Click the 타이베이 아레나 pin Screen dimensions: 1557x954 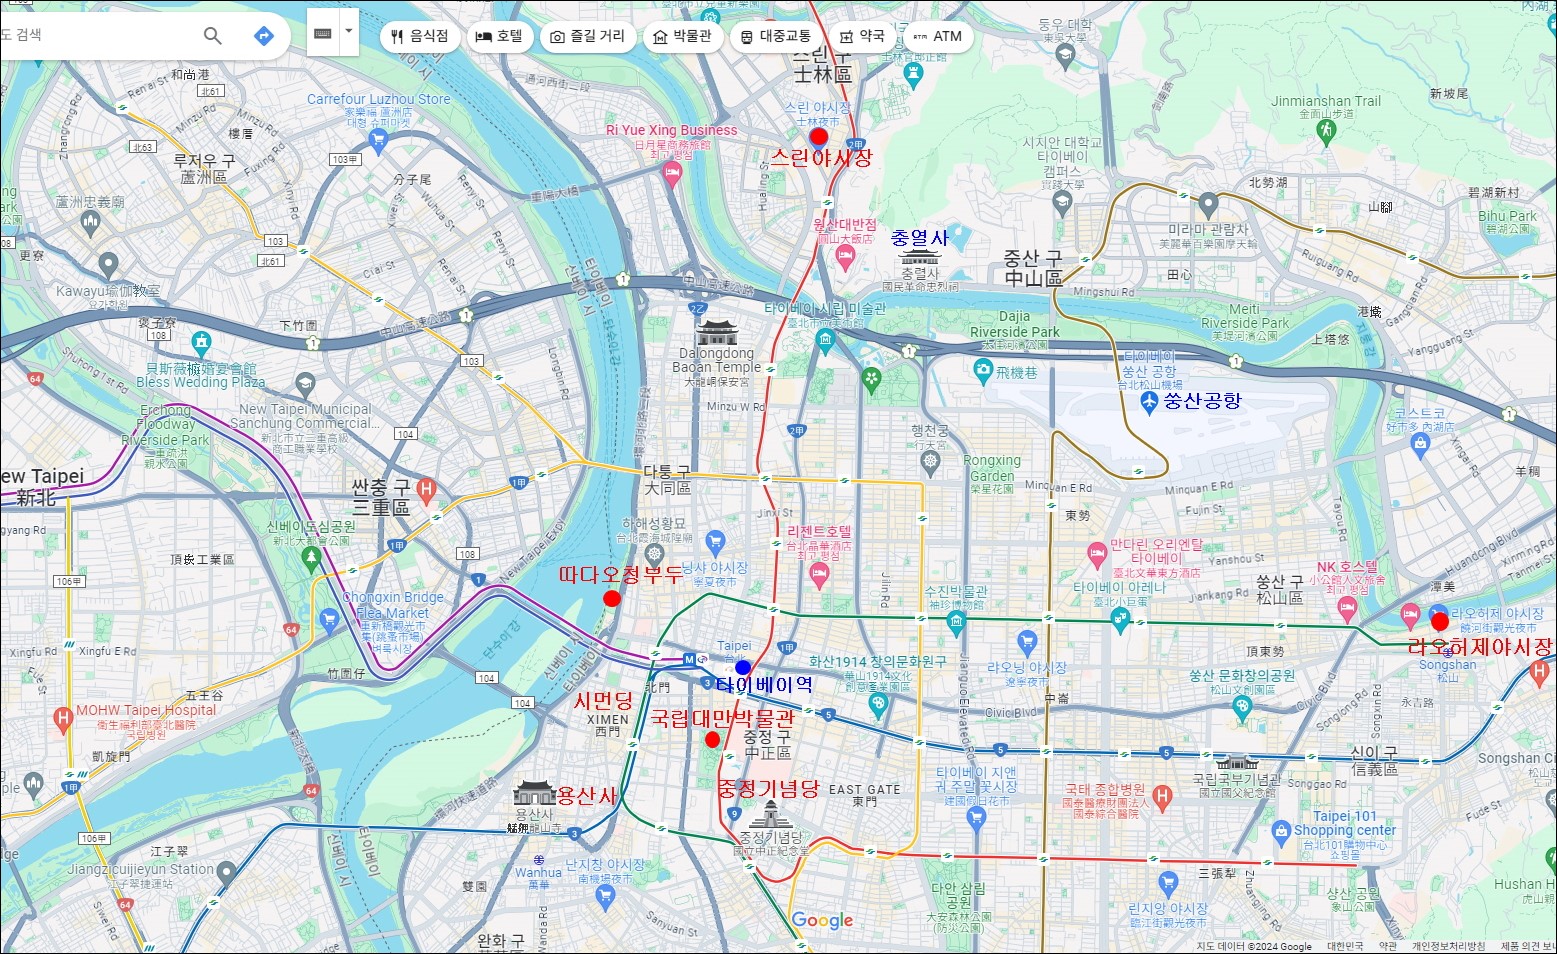click(1120, 622)
